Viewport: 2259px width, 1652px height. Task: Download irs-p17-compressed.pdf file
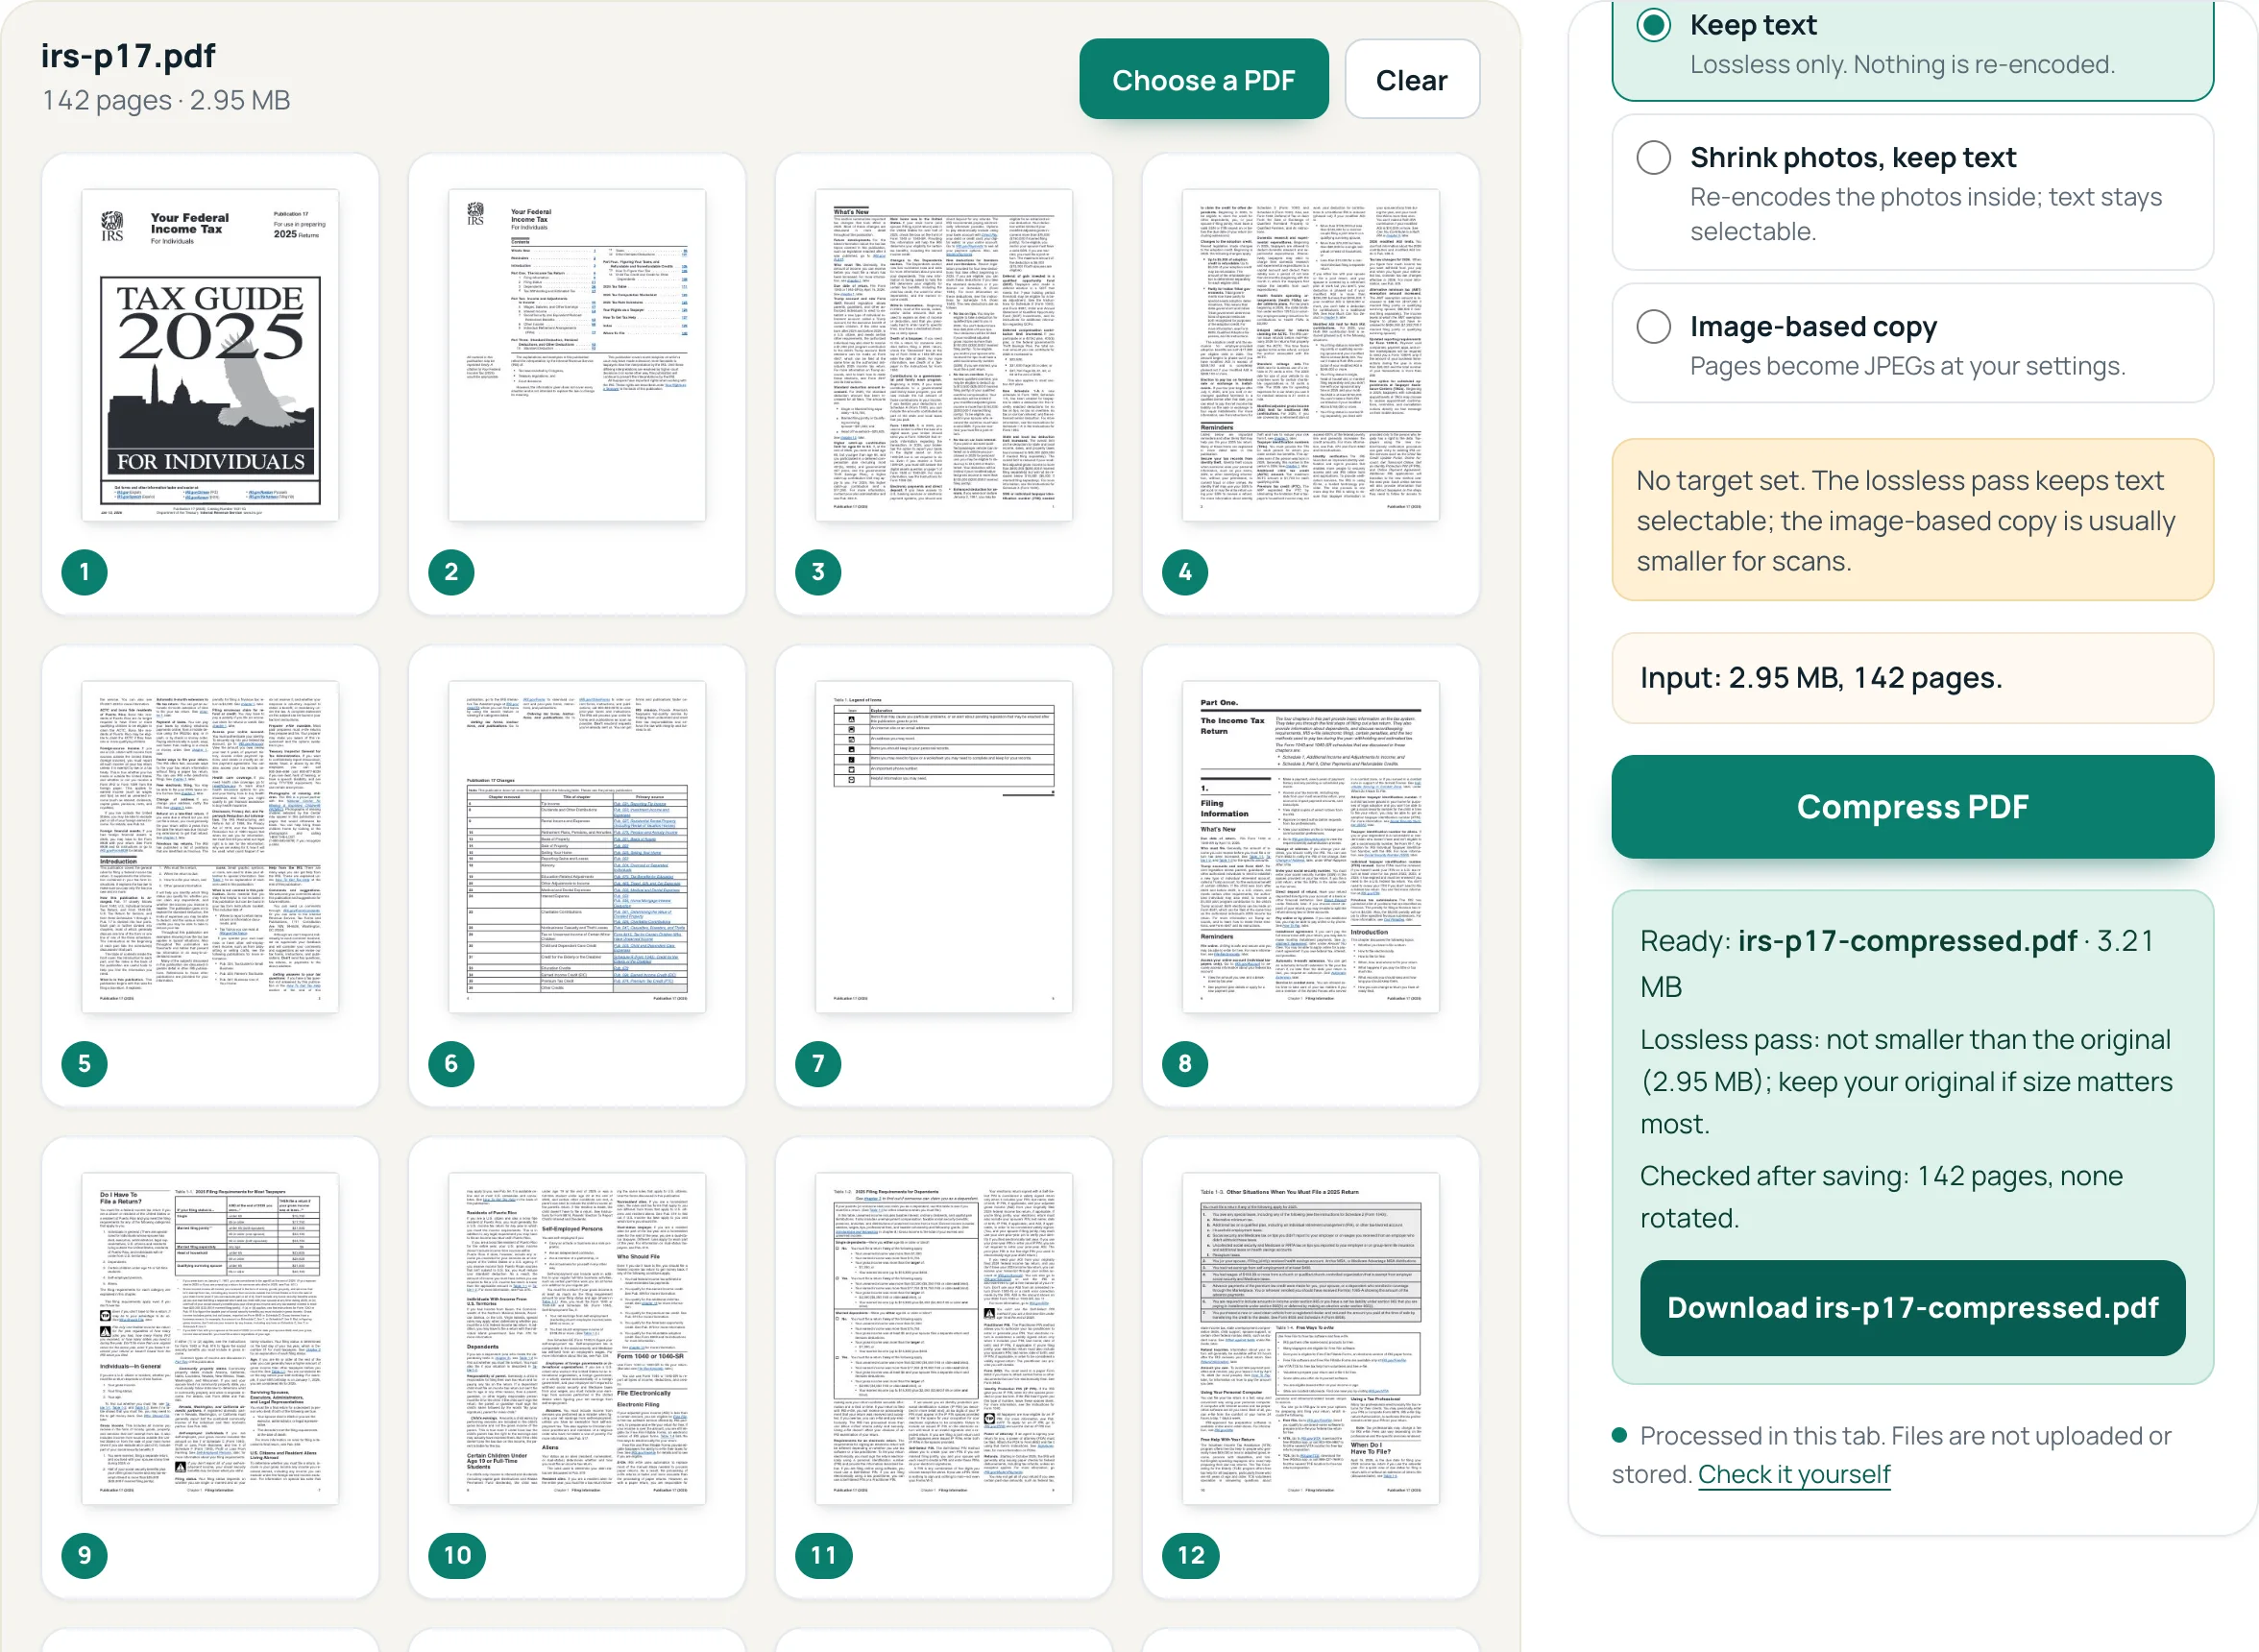point(1912,1308)
